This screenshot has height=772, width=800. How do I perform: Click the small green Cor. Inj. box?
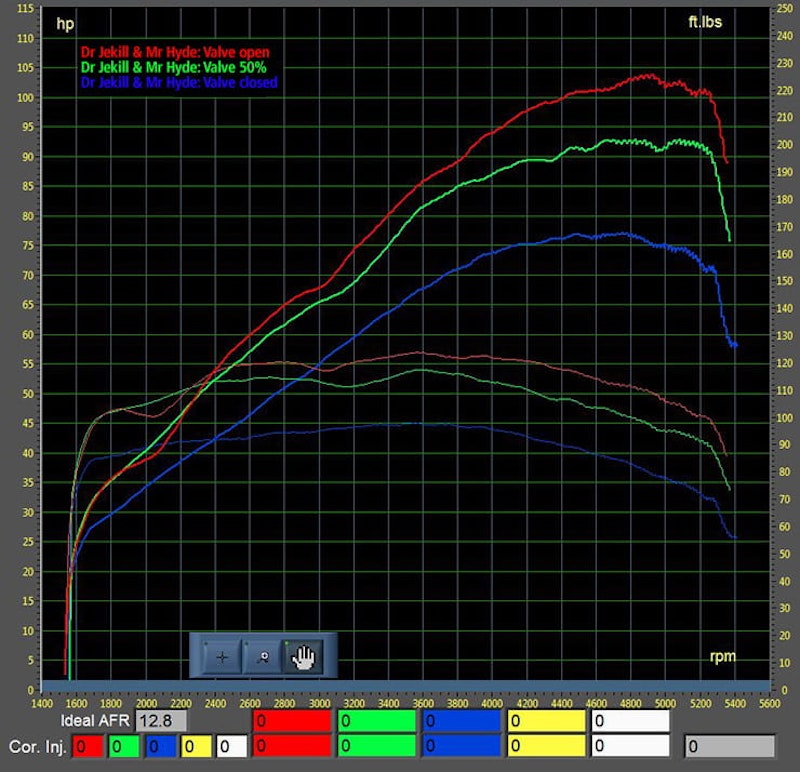pyautogui.click(x=123, y=746)
